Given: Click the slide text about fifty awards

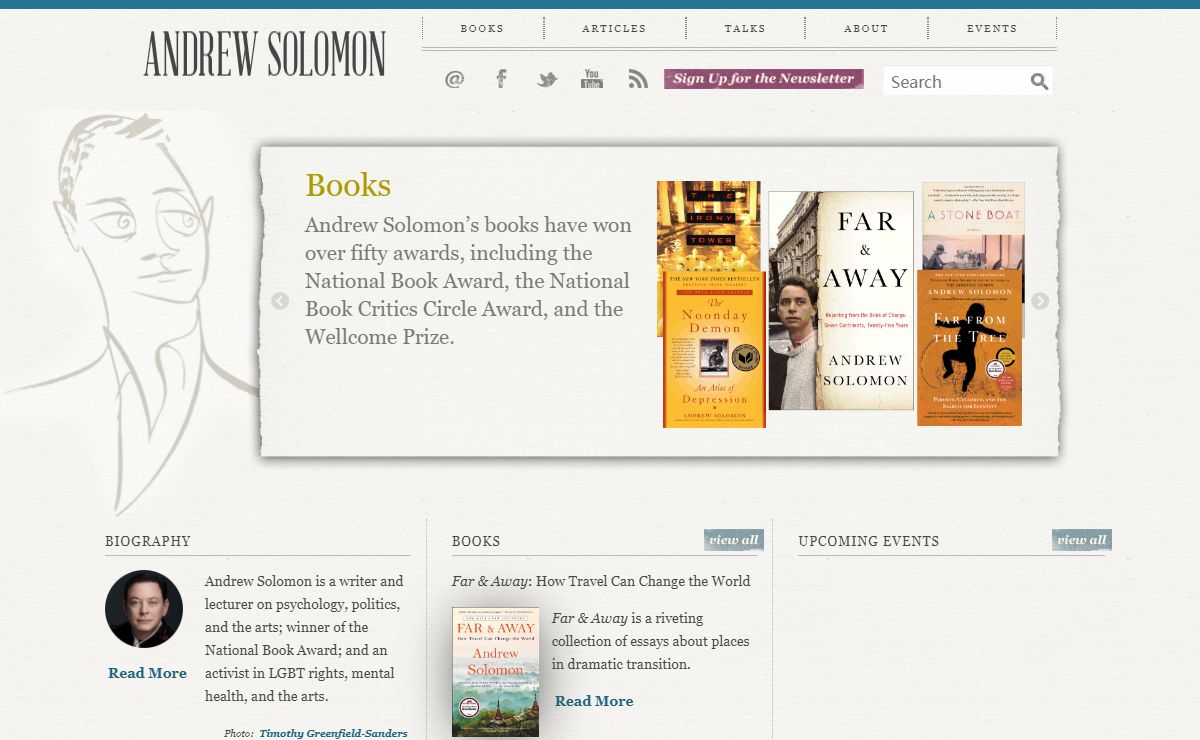Looking at the screenshot, I should coord(468,281).
